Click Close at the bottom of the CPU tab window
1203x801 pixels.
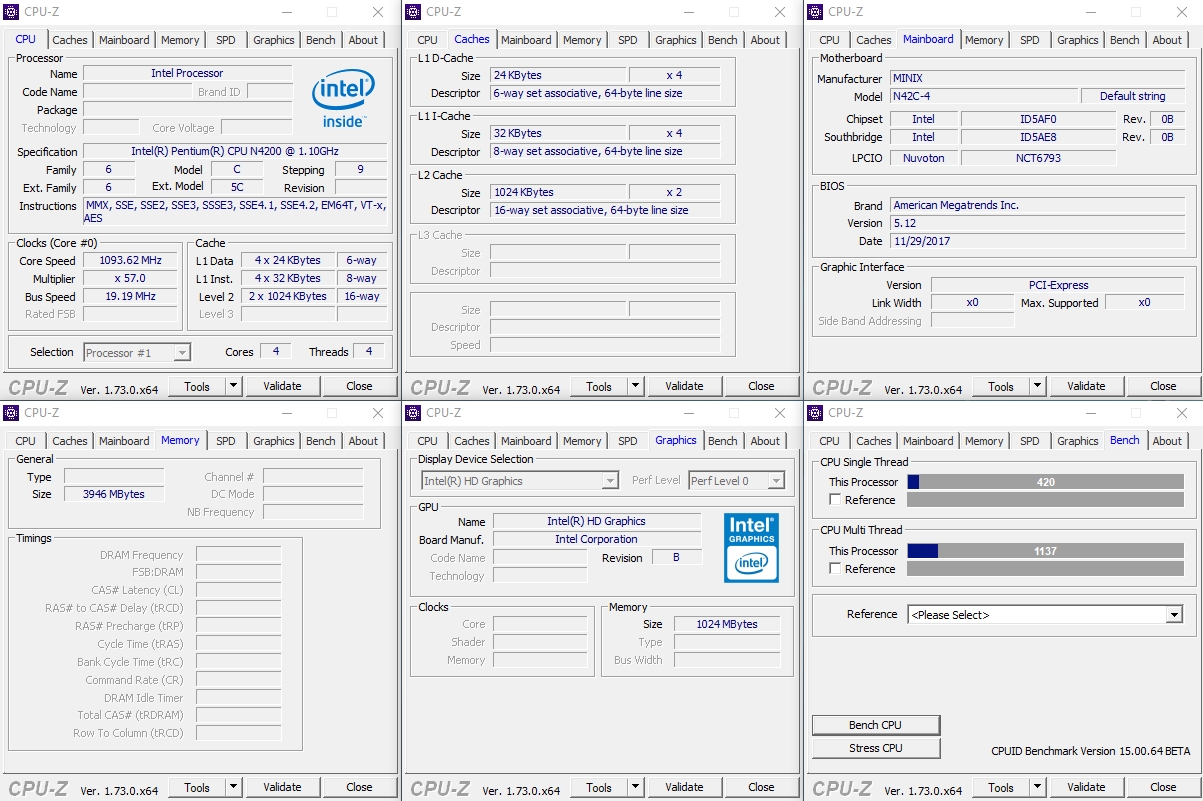(359, 386)
